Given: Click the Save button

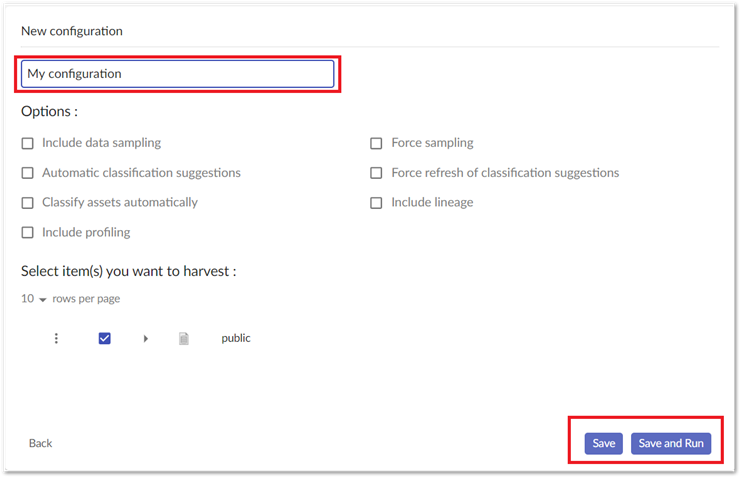Looking at the screenshot, I should click(x=603, y=444).
